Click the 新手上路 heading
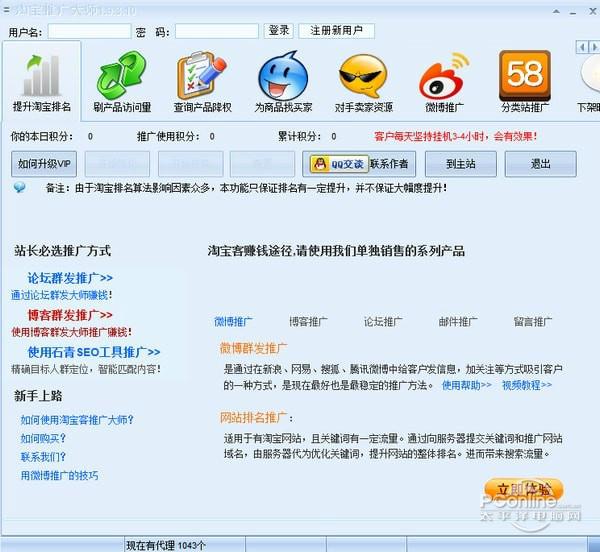600x552 pixels. click(x=38, y=396)
